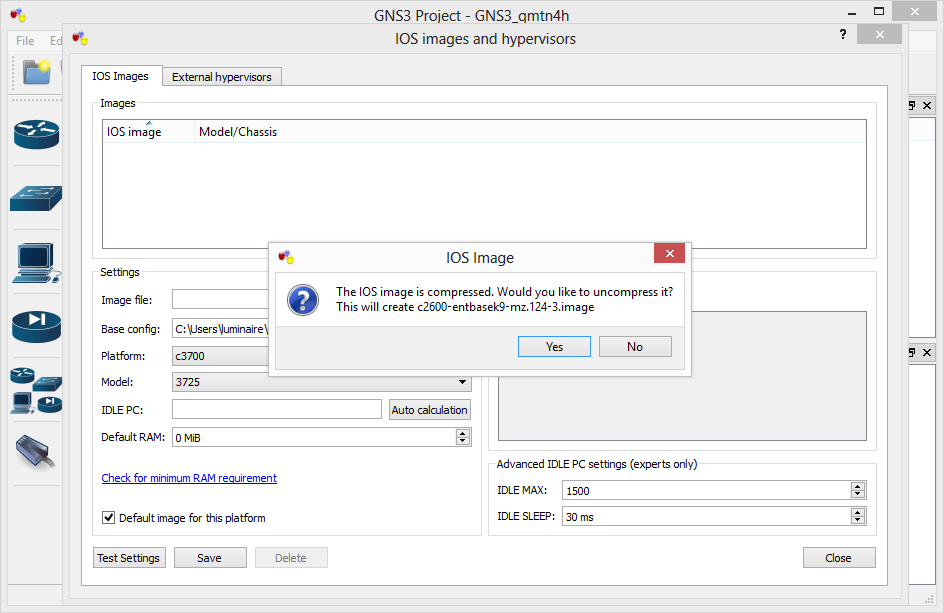944x613 pixels.
Task: Open the File menu in GNS3
Action: [x=25, y=40]
